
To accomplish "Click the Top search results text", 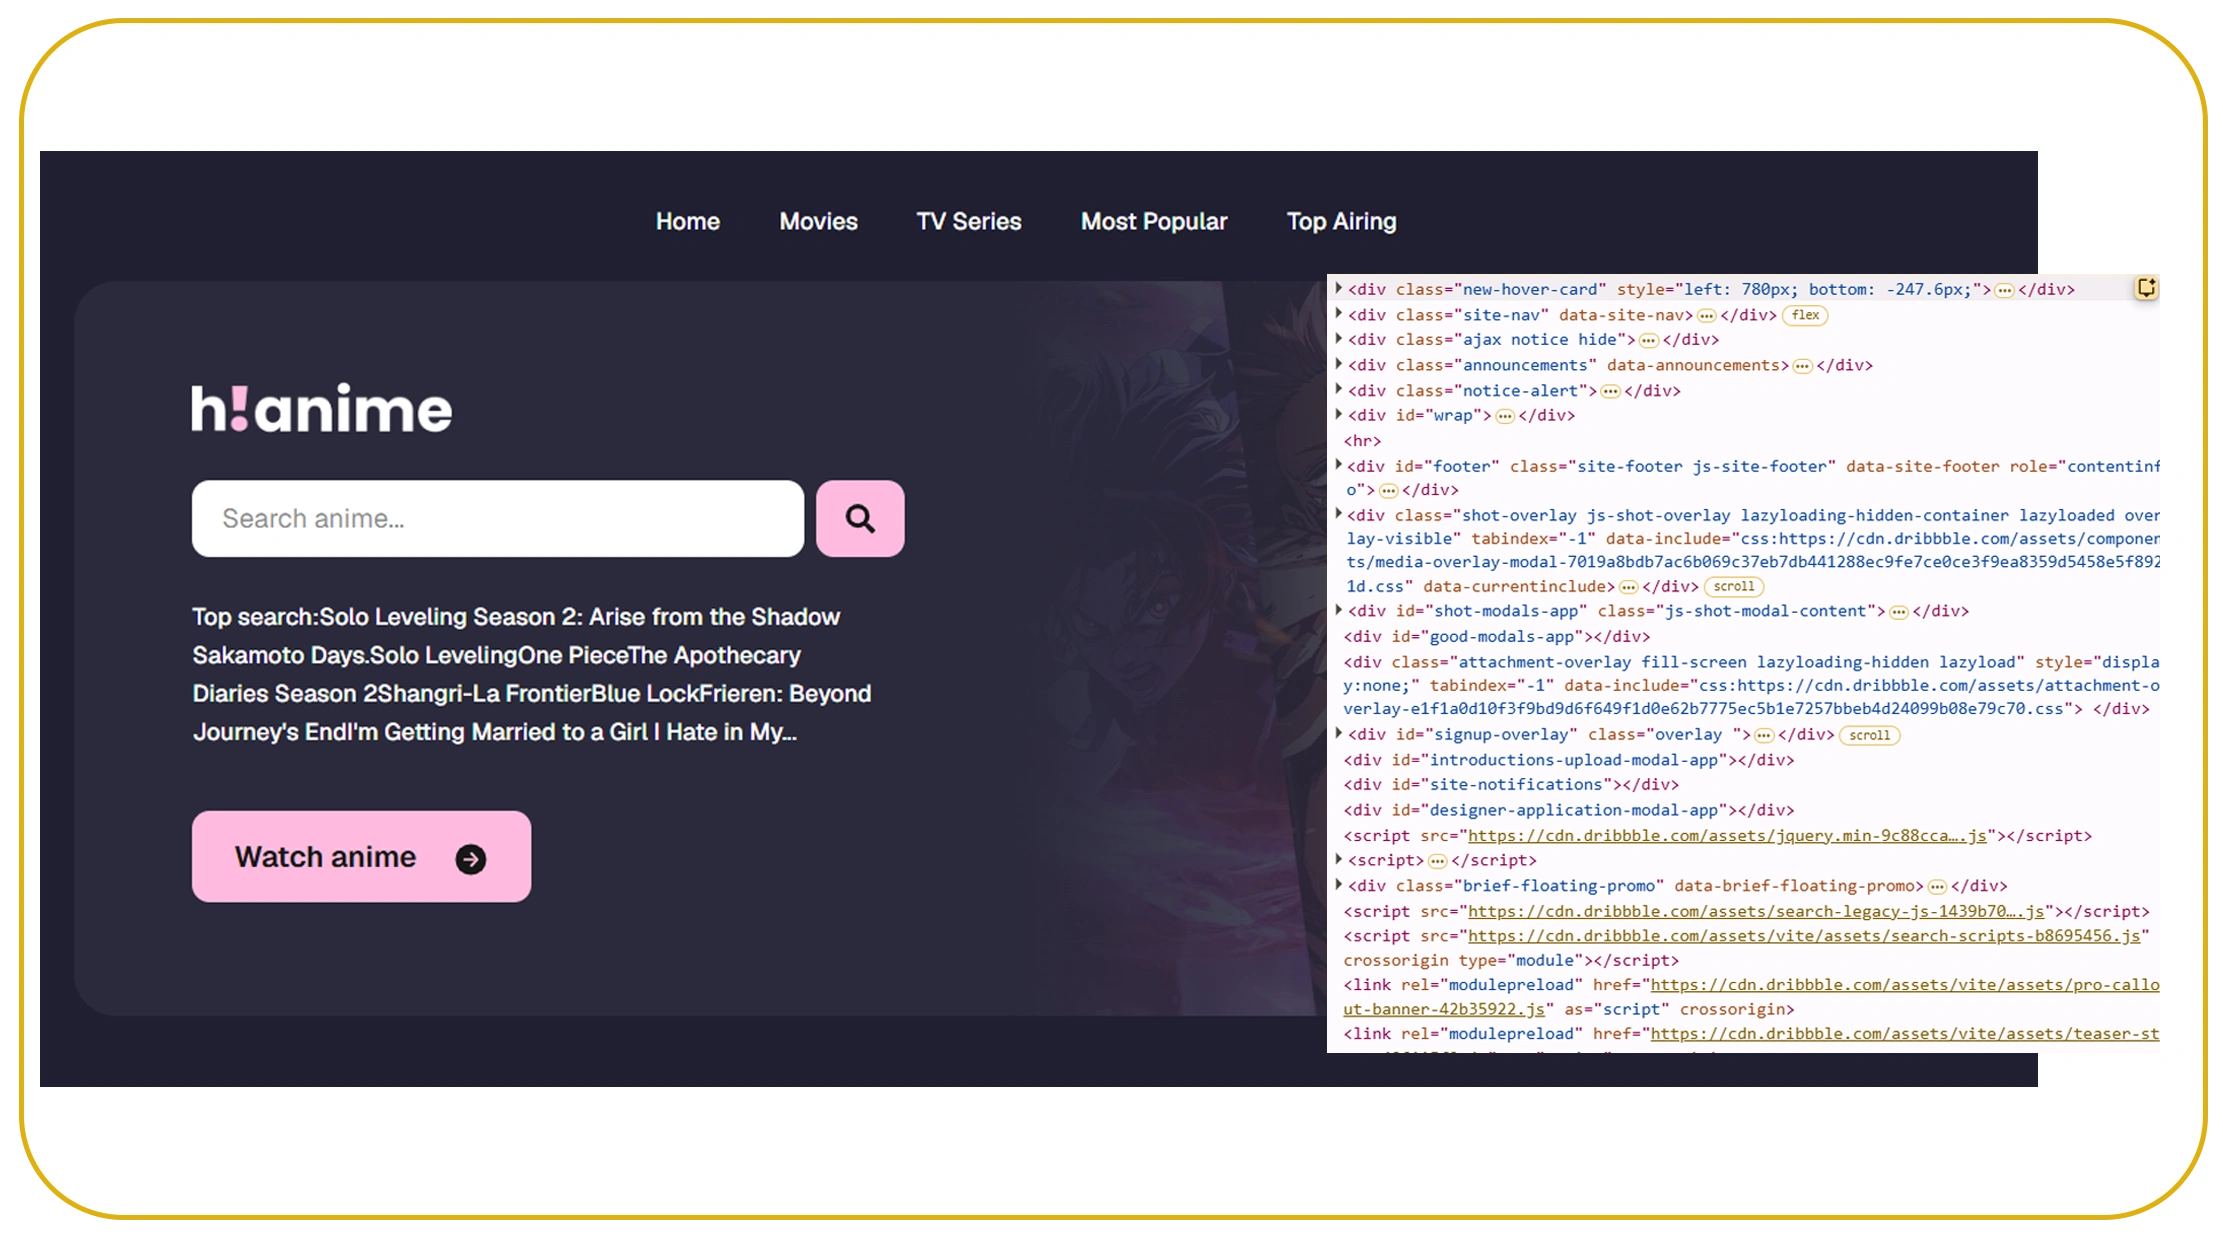I will coord(532,674).
